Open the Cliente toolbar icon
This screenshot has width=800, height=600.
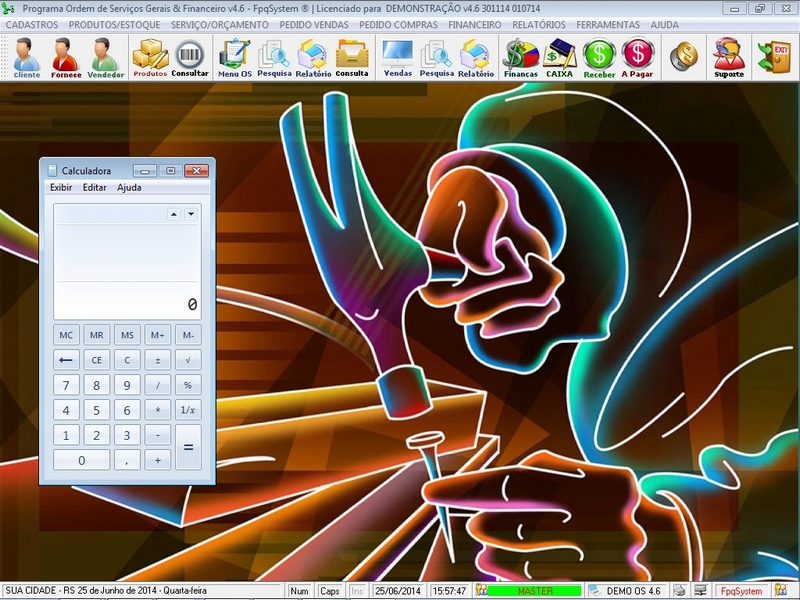pos(27,58)
